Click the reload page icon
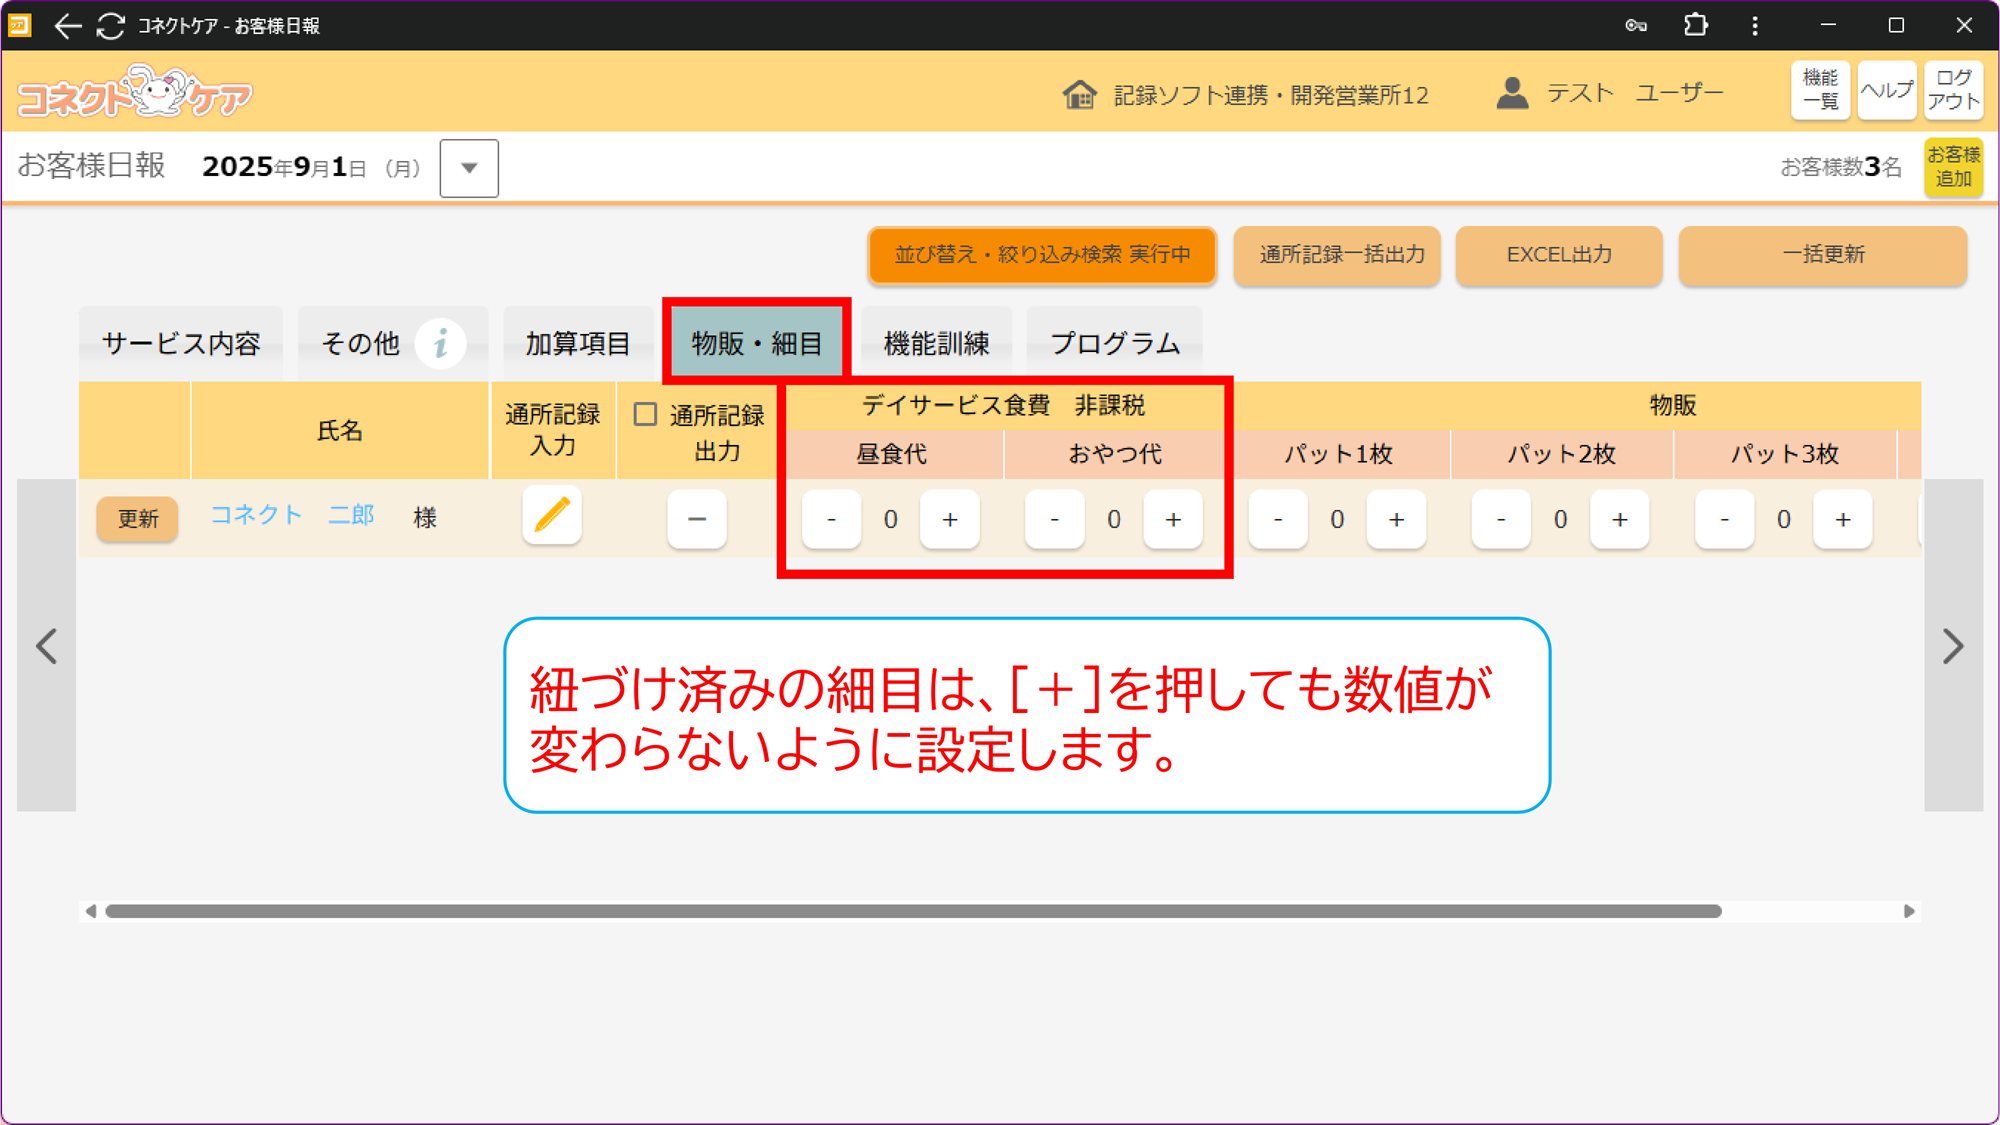The width and height of the screenshot is (2000, 1125). (x=111, y=26)
